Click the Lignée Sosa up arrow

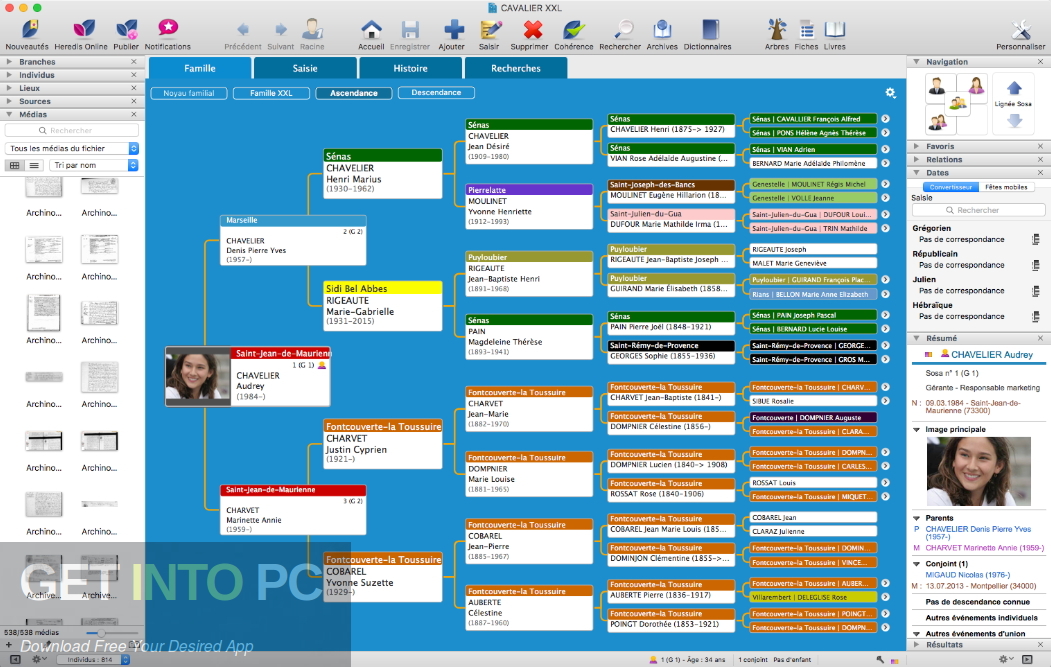[1014, 87]
